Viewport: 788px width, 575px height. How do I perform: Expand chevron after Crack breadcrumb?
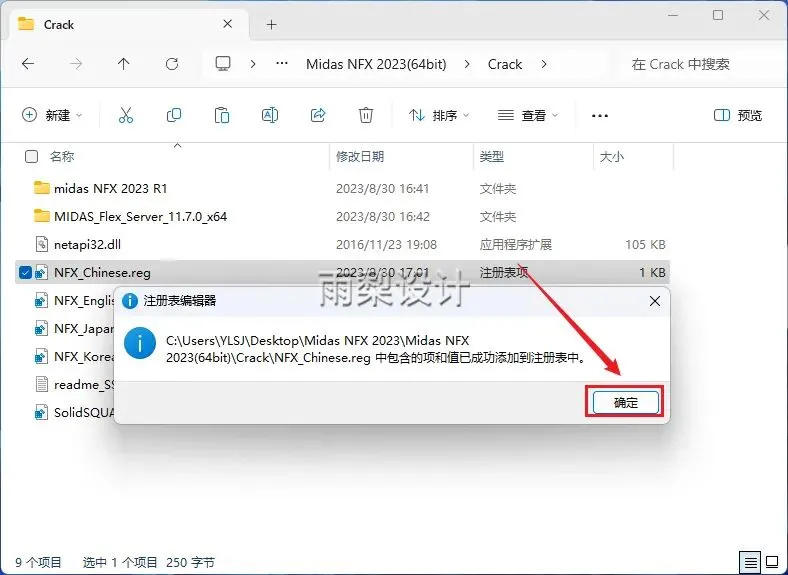pyautogui.click(x=544, y=64)
